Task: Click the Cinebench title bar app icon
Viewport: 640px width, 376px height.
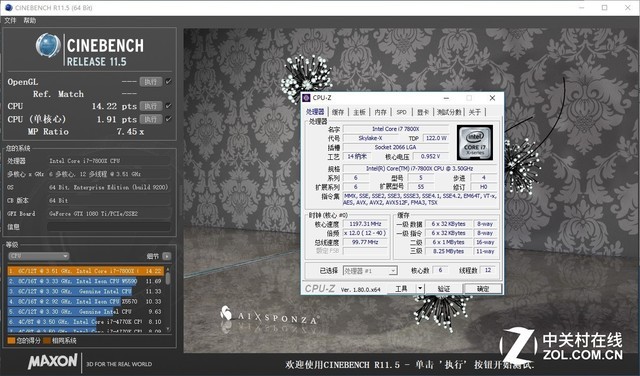Action: click(8, 7)
